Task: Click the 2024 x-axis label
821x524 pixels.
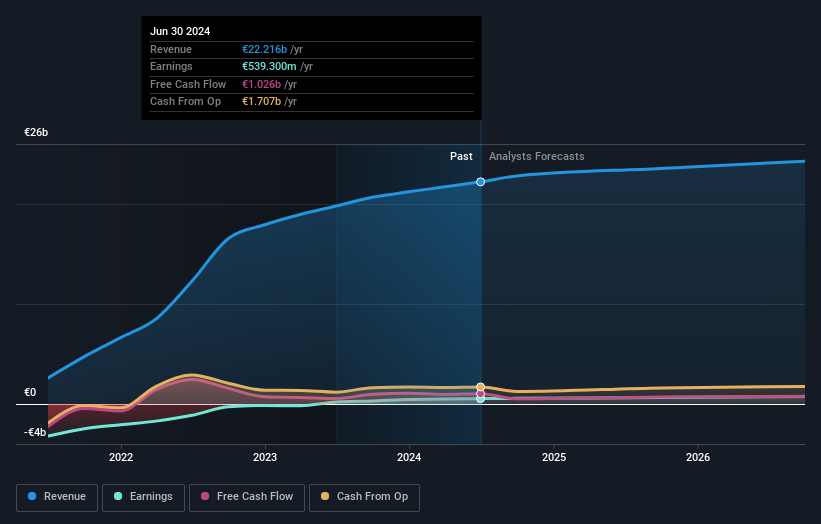Action: click(409, 457)
